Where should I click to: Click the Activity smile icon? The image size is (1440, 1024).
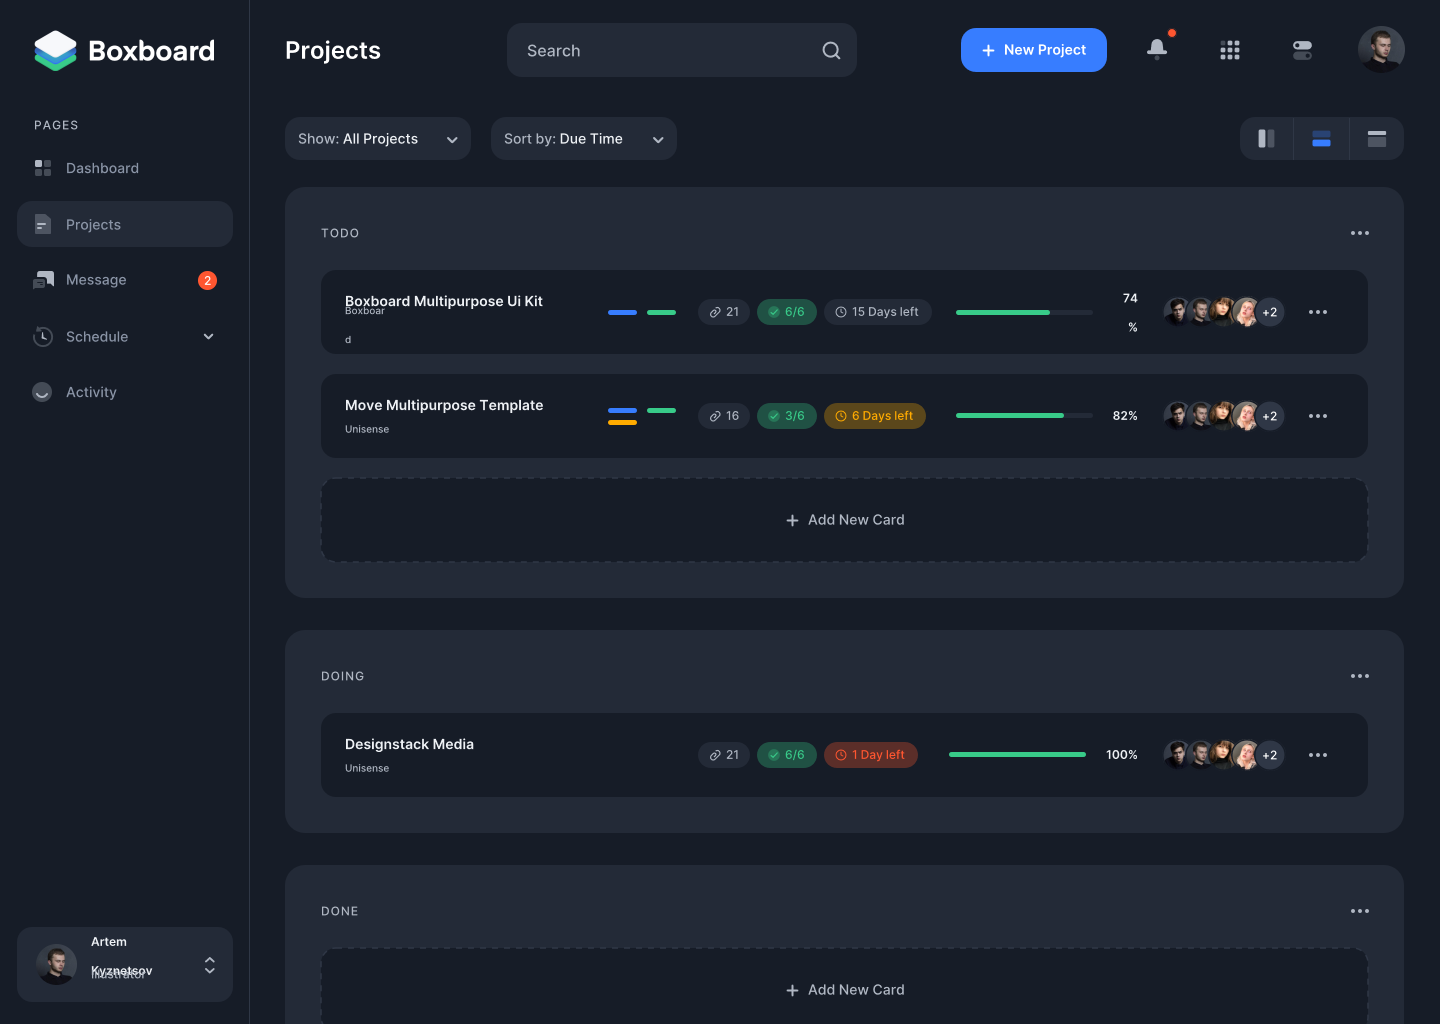[42, 392]
